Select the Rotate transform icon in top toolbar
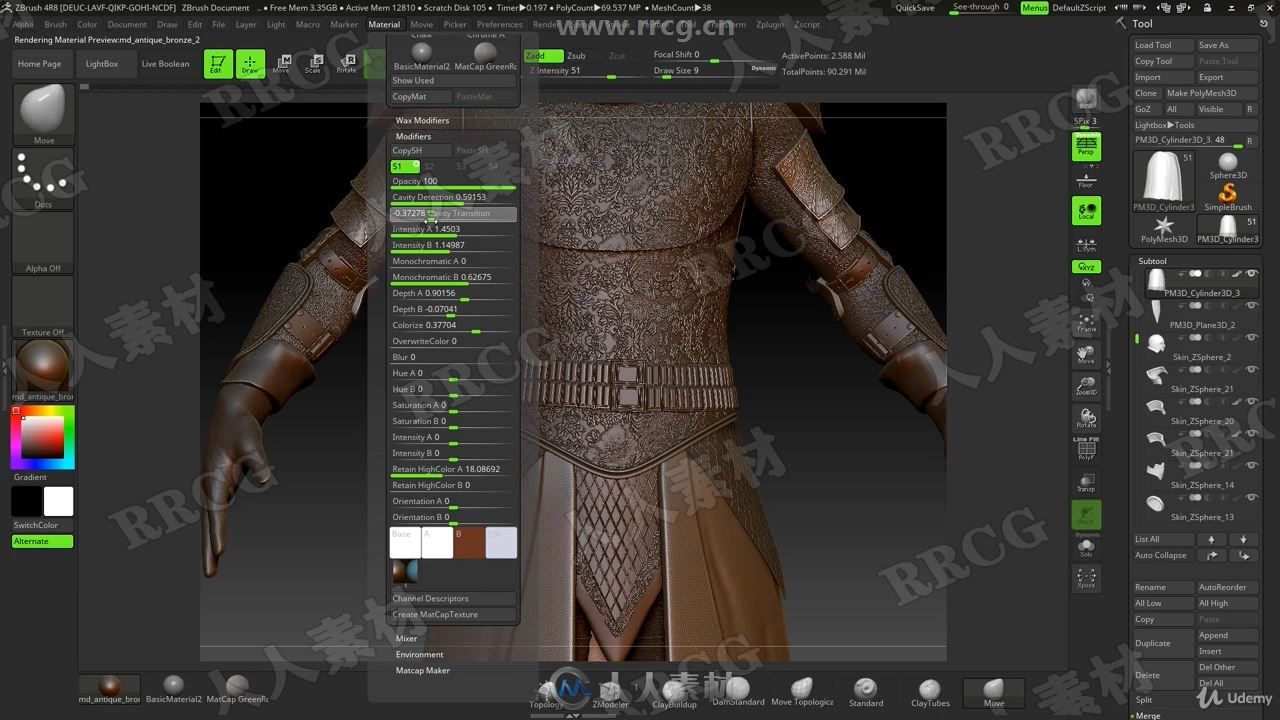 [x=346, y=64]
